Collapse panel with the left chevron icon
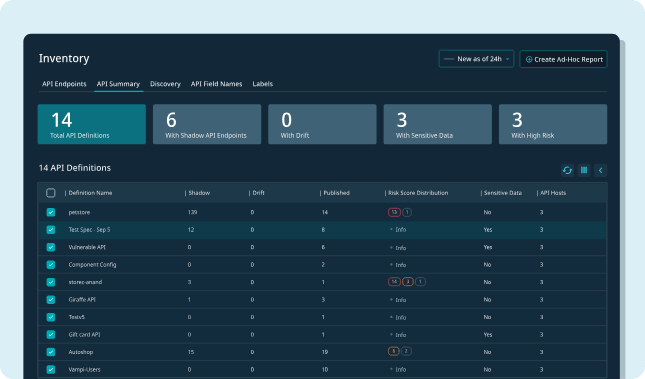This screenshot has width=645, height=379. coord(601,170)
